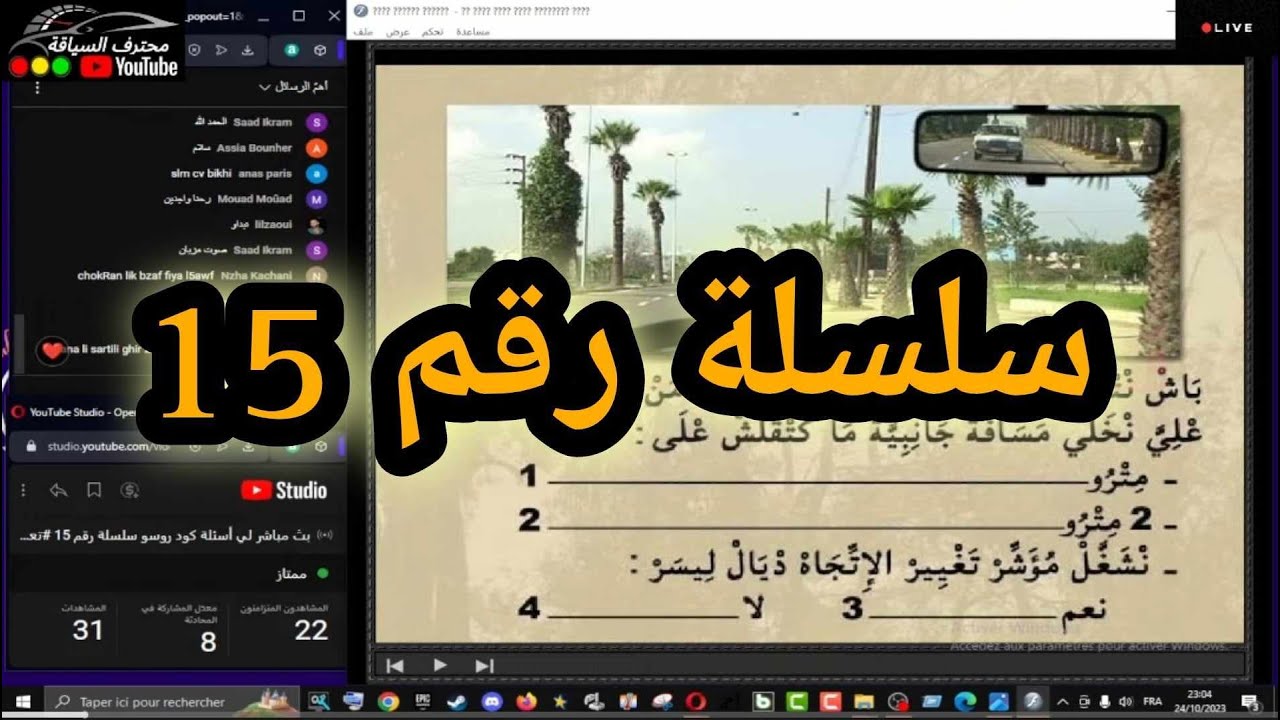This screenshot has height=720, width=1280.
Task: Open the ملف menu in the quiz window
Action: (363, 32)
